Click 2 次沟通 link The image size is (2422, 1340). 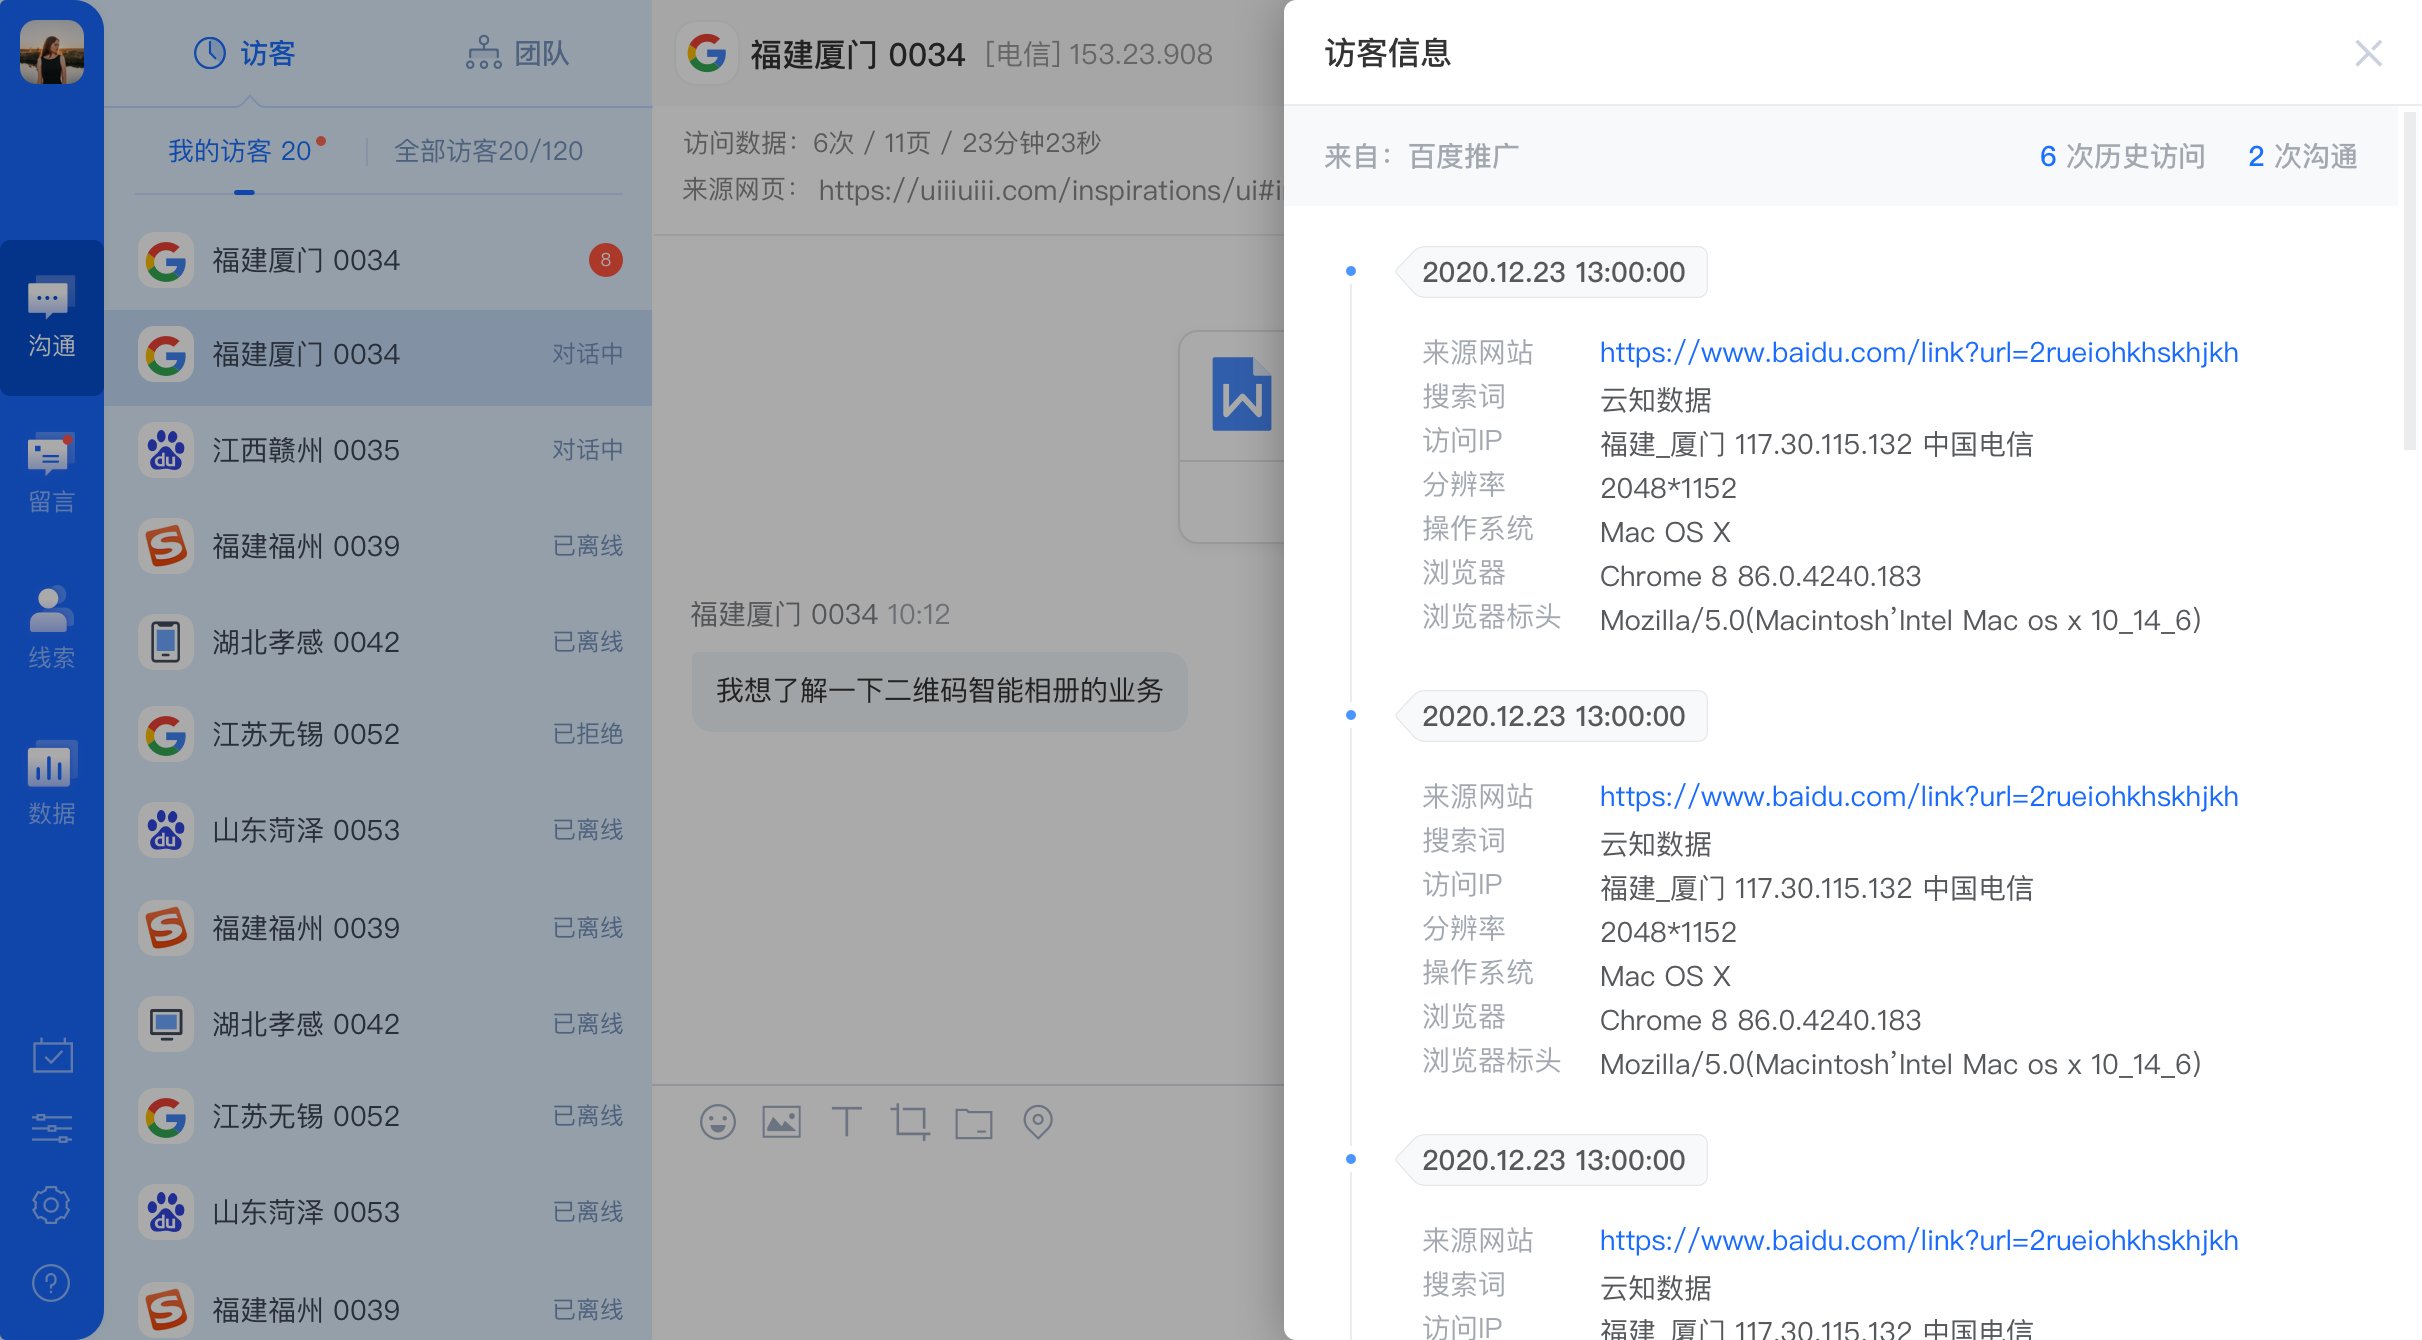tap(2302, 156)
